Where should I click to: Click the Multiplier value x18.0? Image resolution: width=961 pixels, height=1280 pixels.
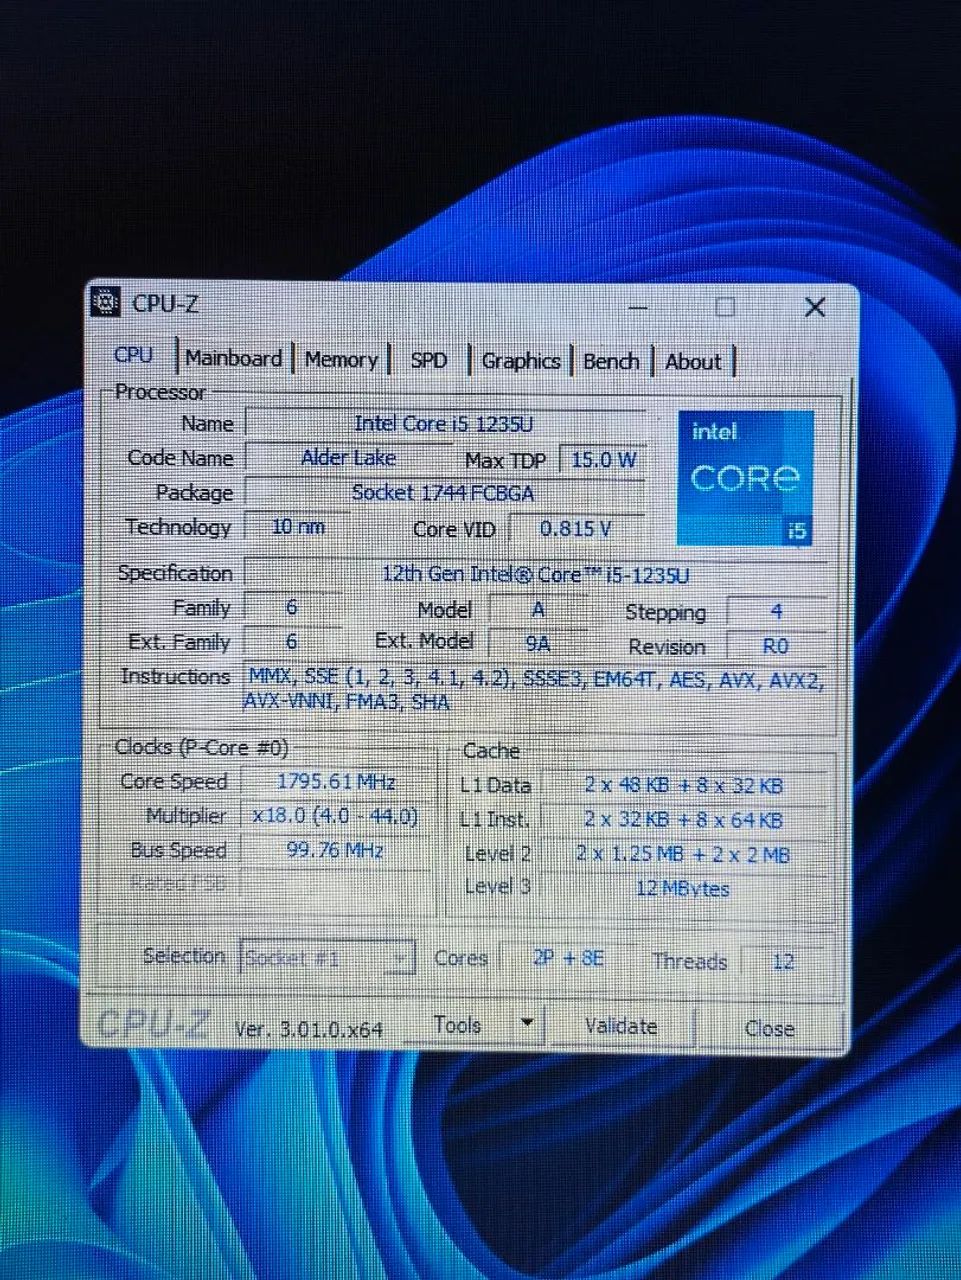point(336,815)
